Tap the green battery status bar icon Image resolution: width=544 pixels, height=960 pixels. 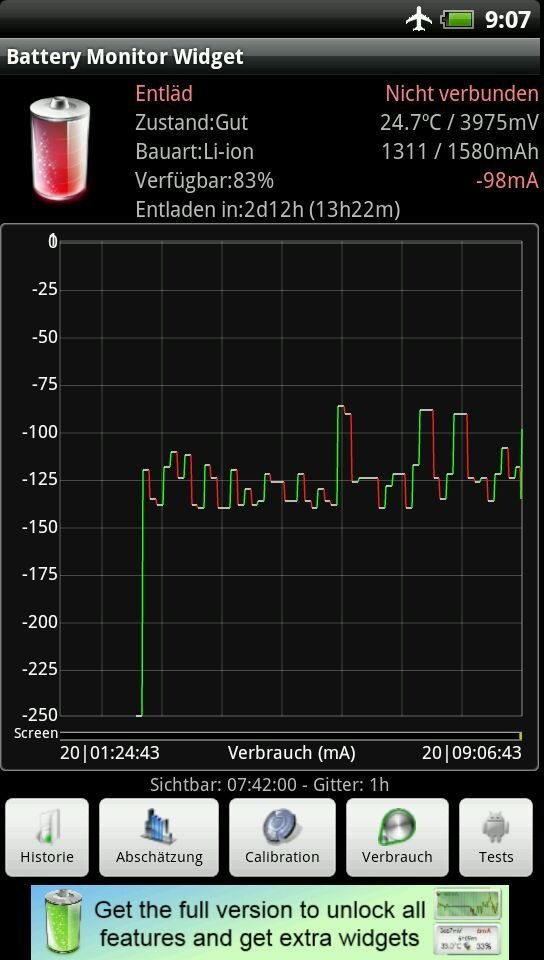point(458,20)
